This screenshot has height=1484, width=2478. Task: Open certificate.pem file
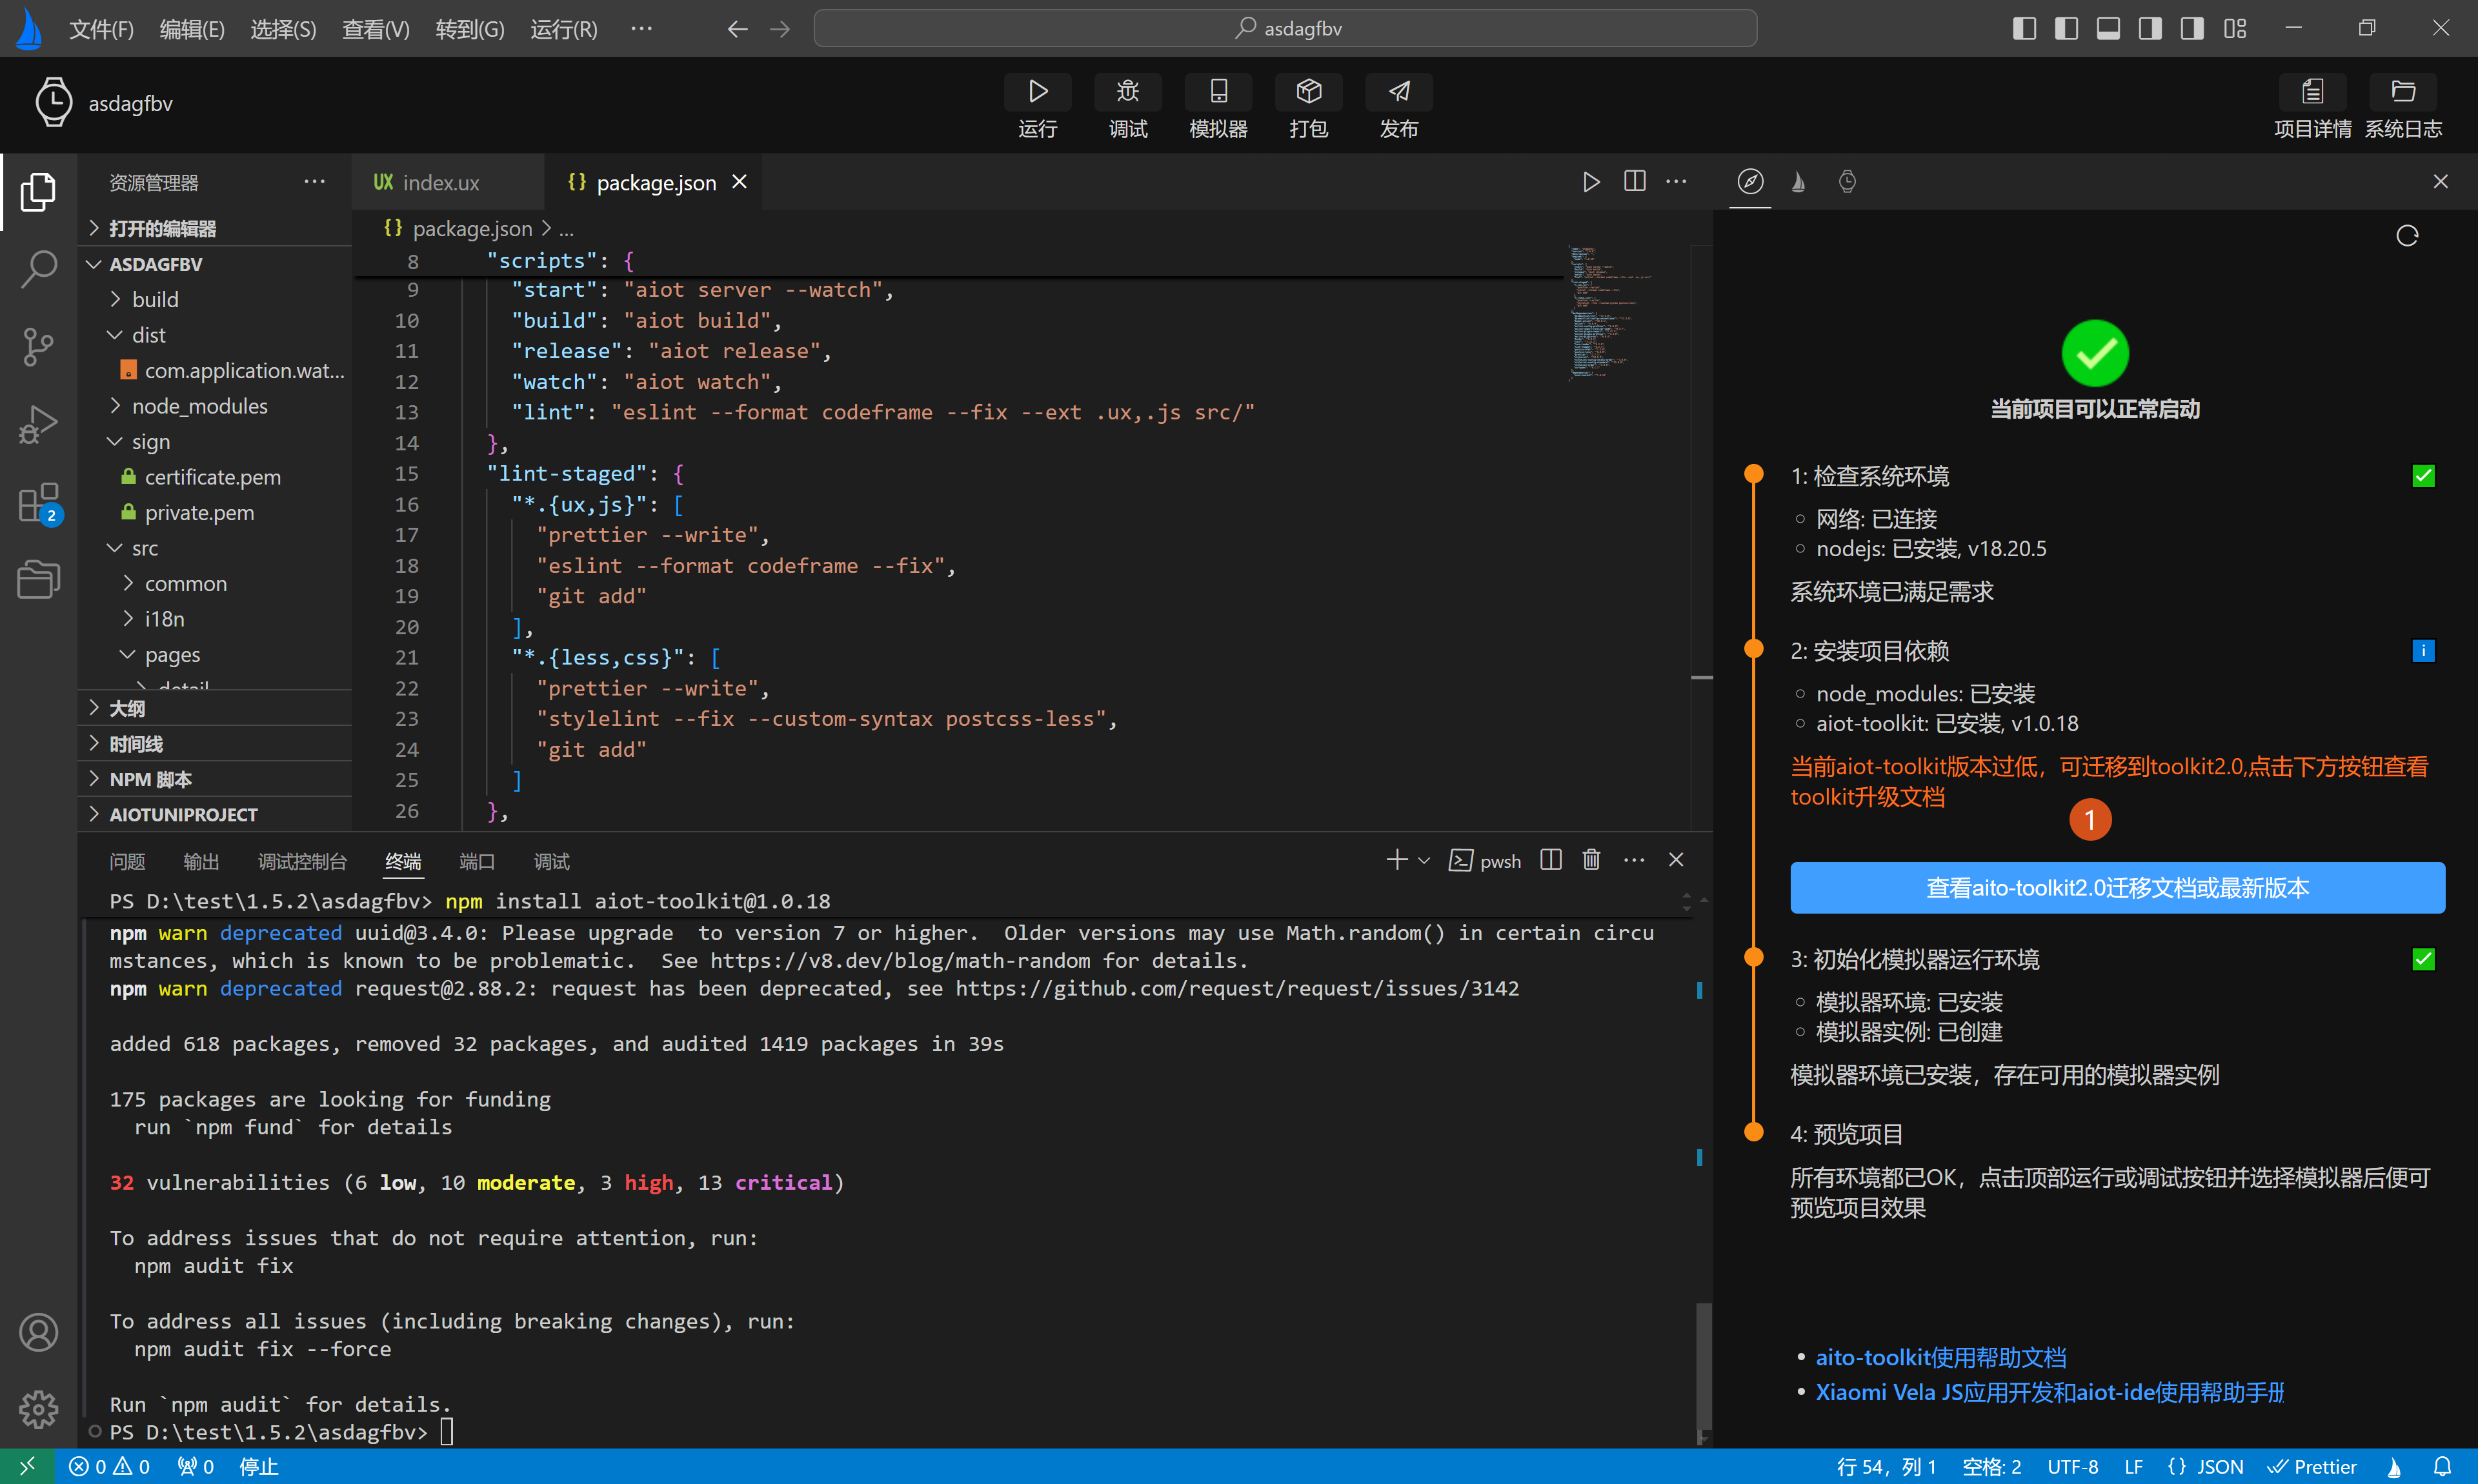[212, 477]
